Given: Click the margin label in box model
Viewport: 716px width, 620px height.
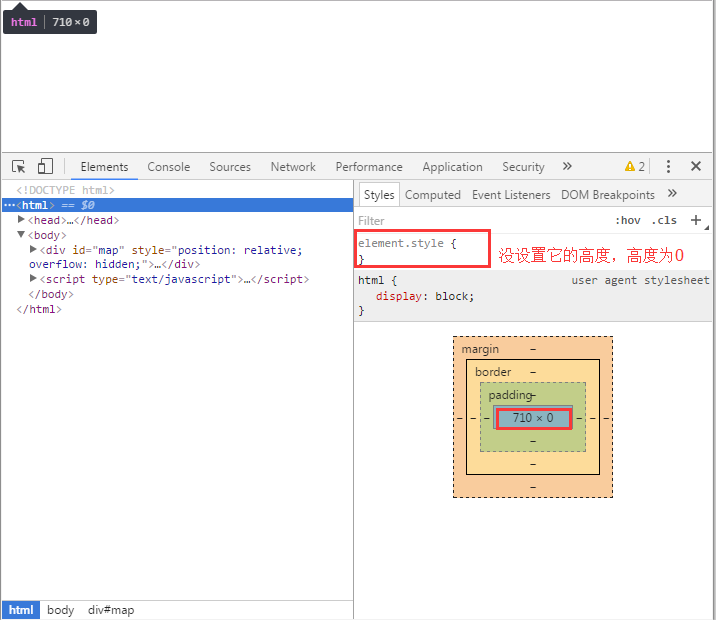Looking at the screenshot, I should (480, 349).
